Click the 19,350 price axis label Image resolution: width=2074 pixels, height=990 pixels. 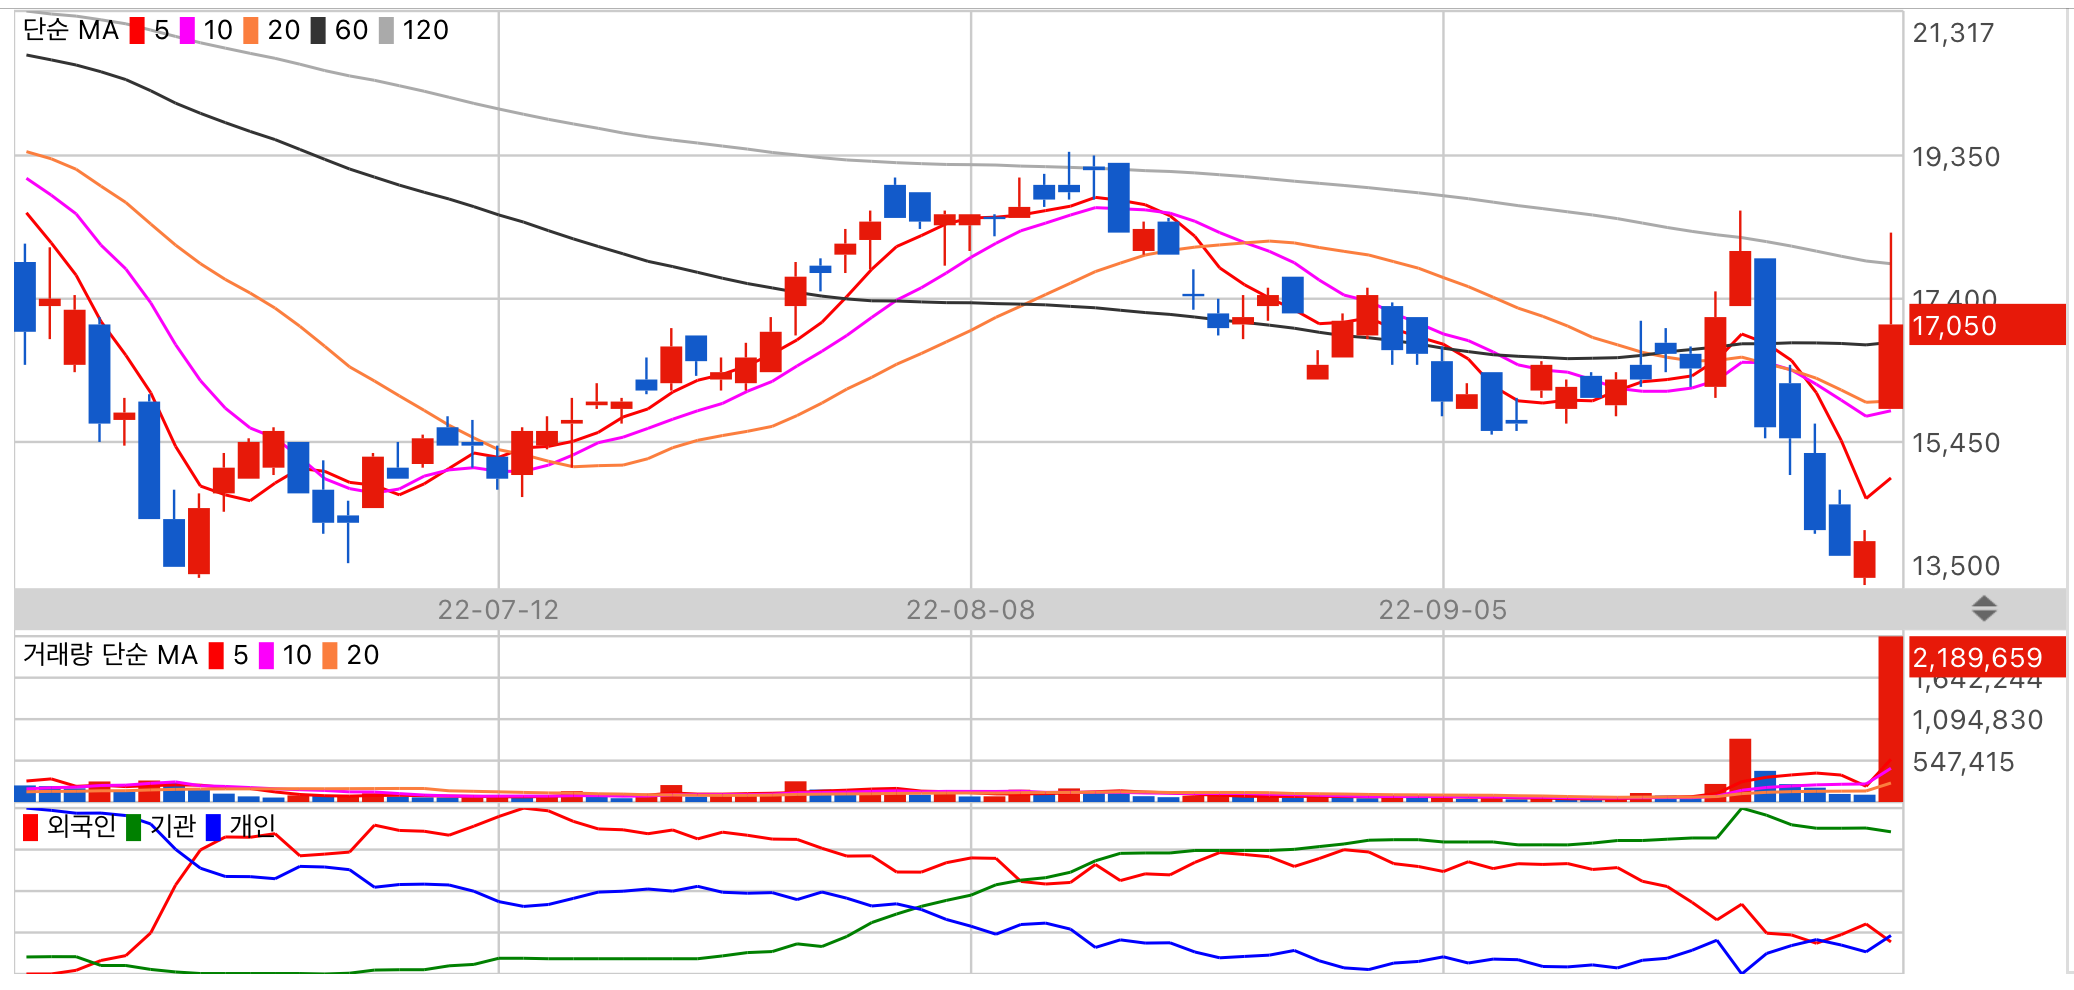point(1956,157)
